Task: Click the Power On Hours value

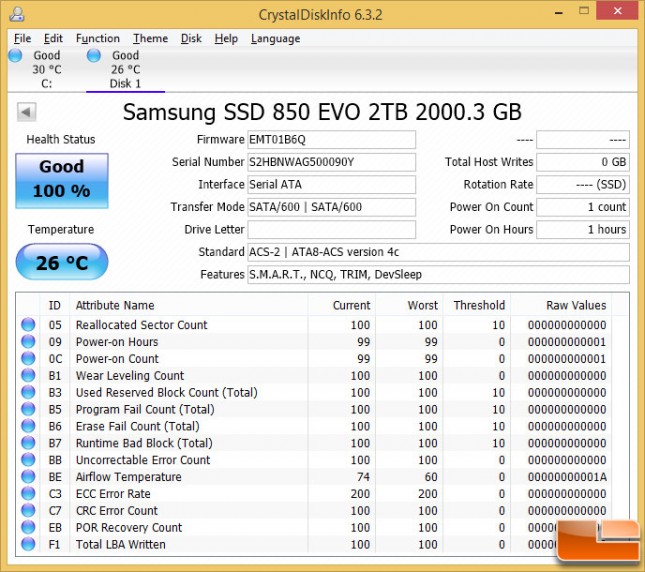Action: (x=583, y=229)
